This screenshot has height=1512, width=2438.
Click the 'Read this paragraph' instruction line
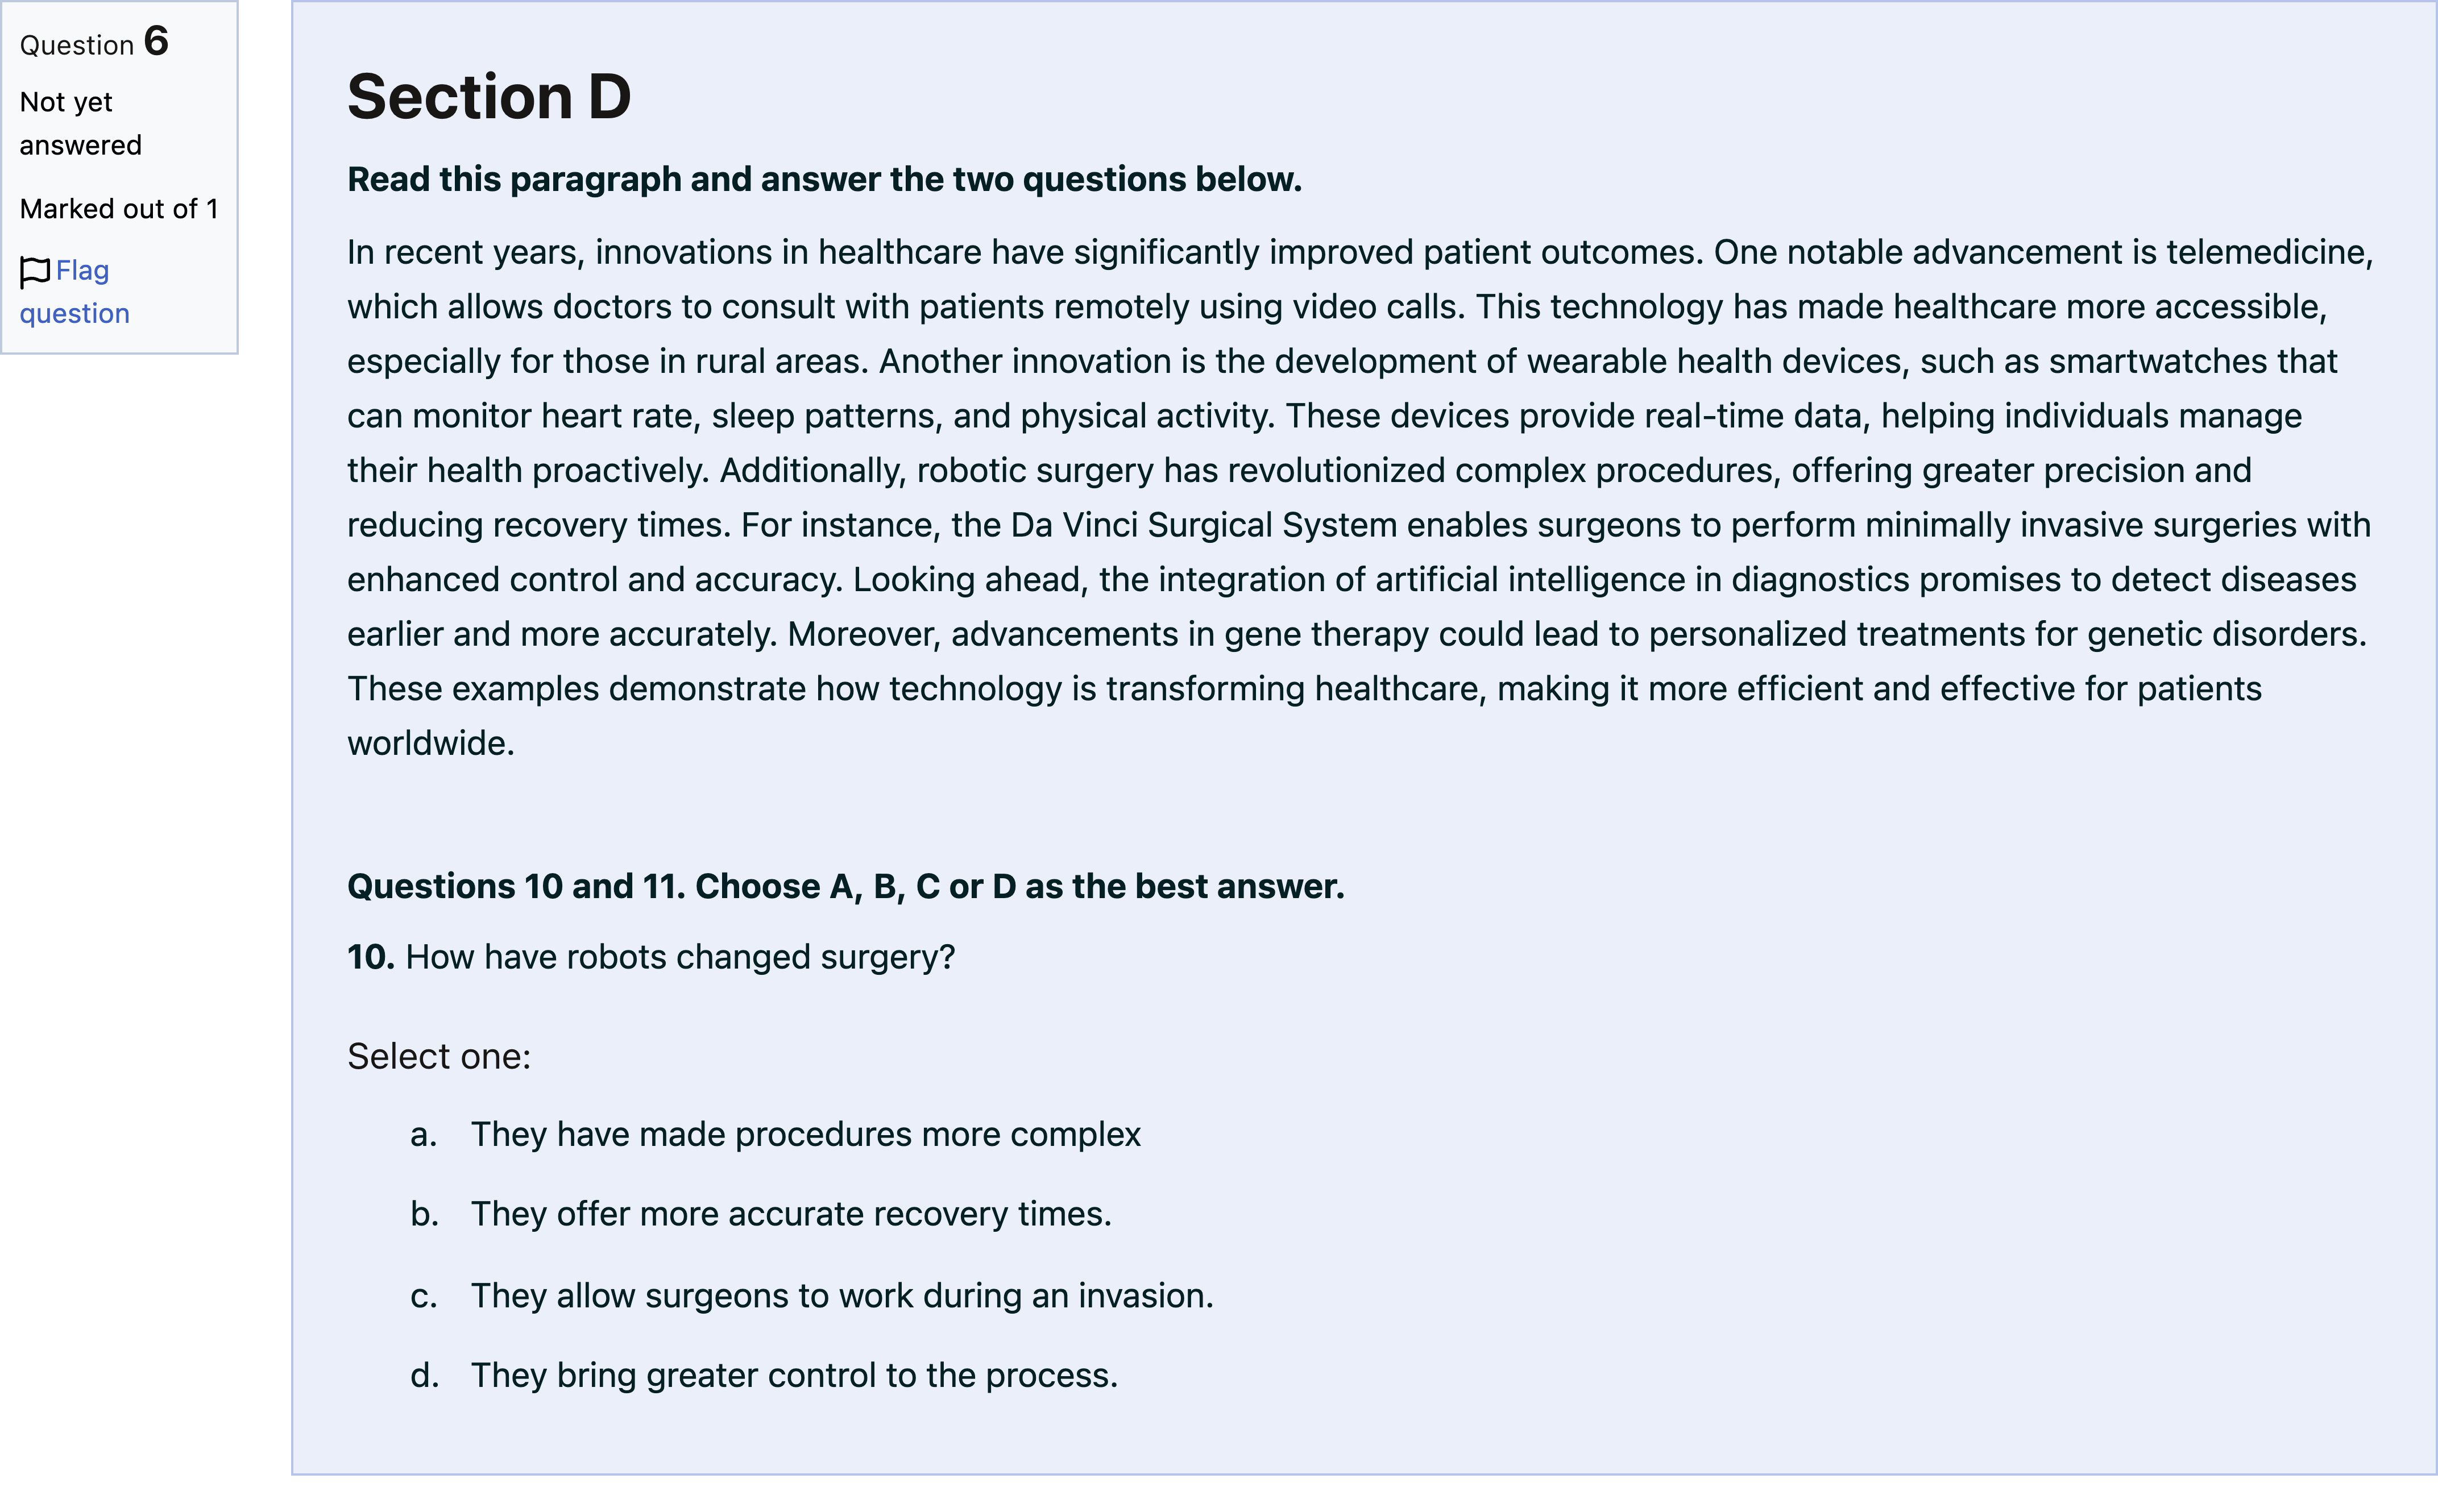pos(824,180)
